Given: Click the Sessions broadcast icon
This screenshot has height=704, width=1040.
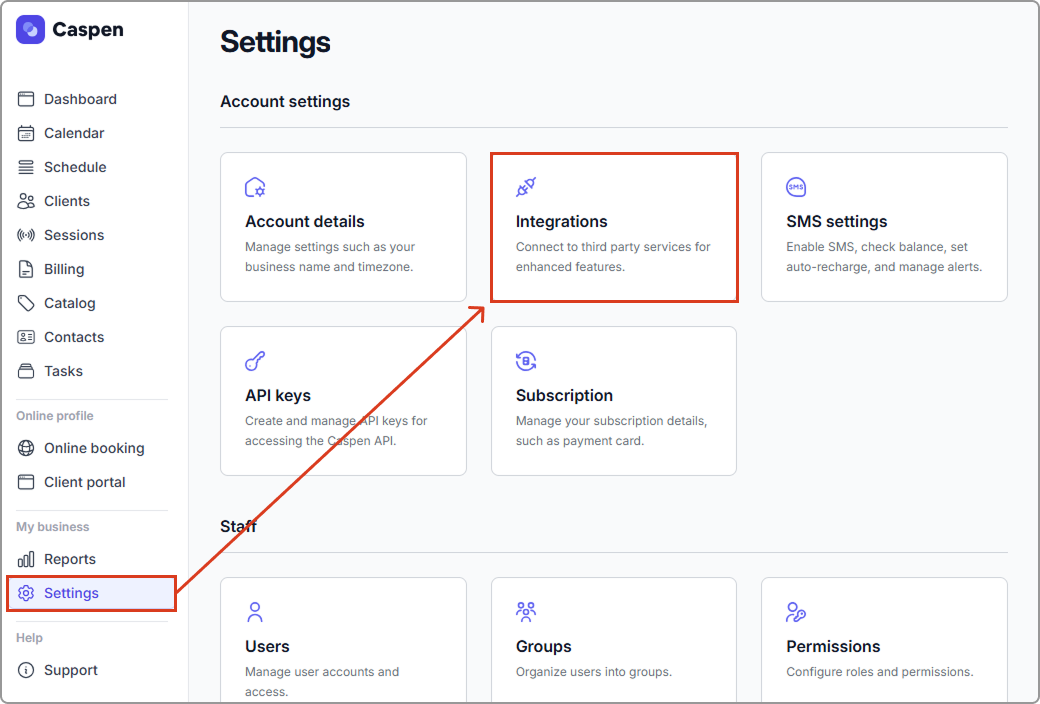Looking at the screenshot, I should pos(26,235).
